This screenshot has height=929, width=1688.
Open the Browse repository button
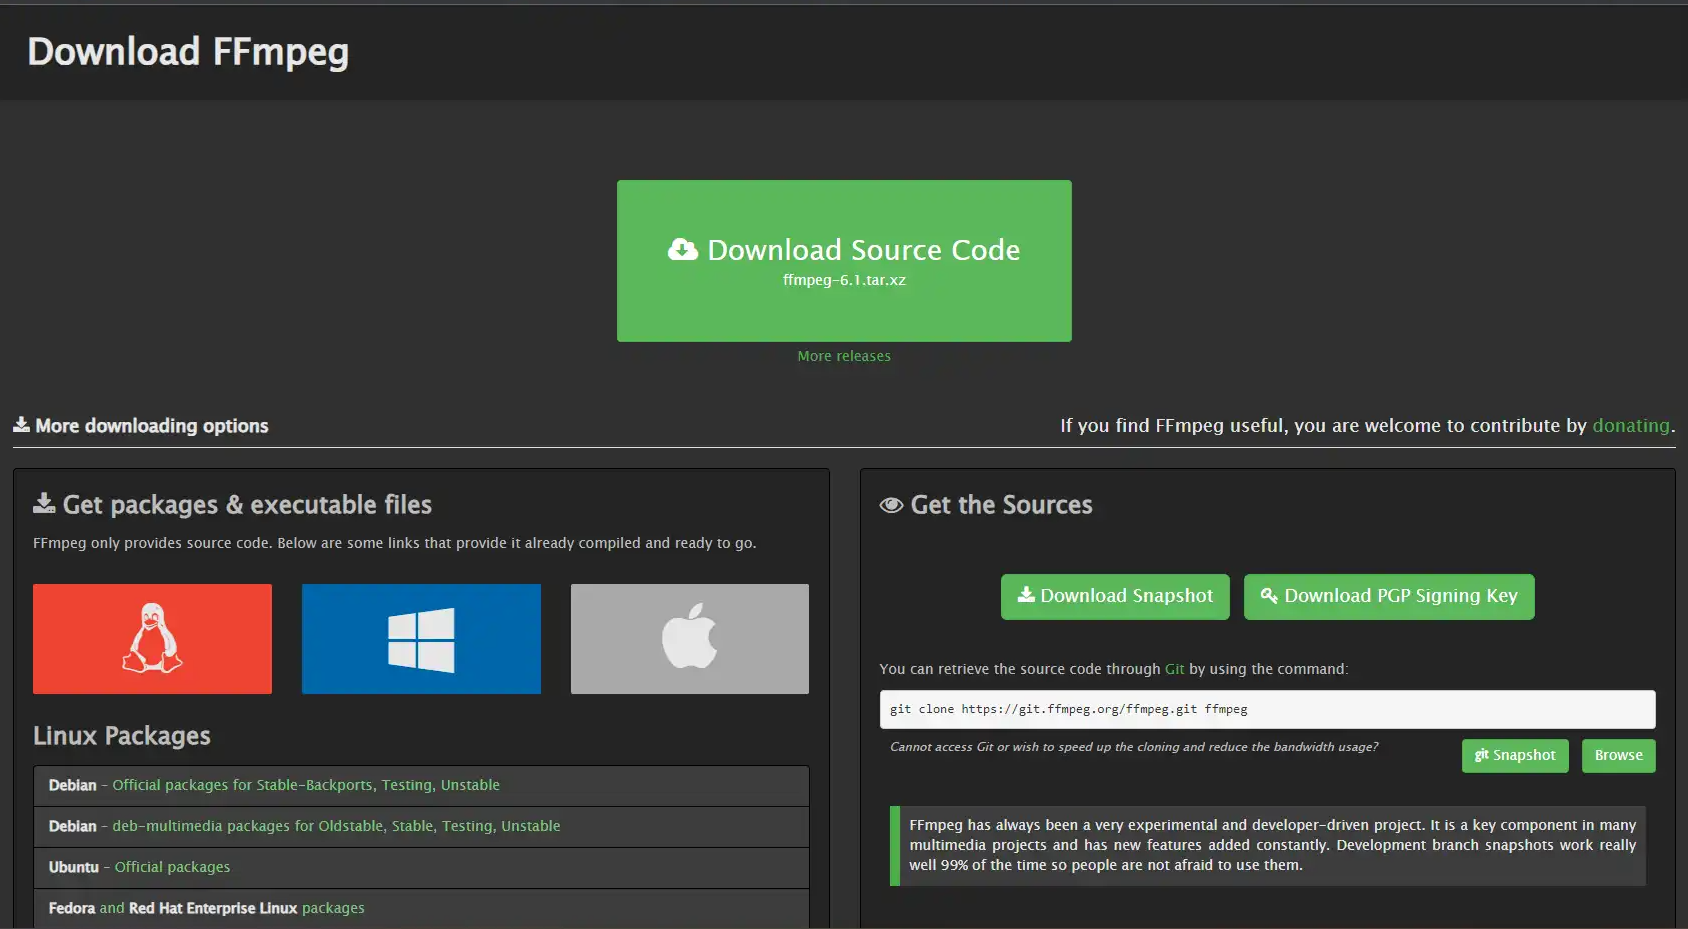click(x=1618, y=756)
